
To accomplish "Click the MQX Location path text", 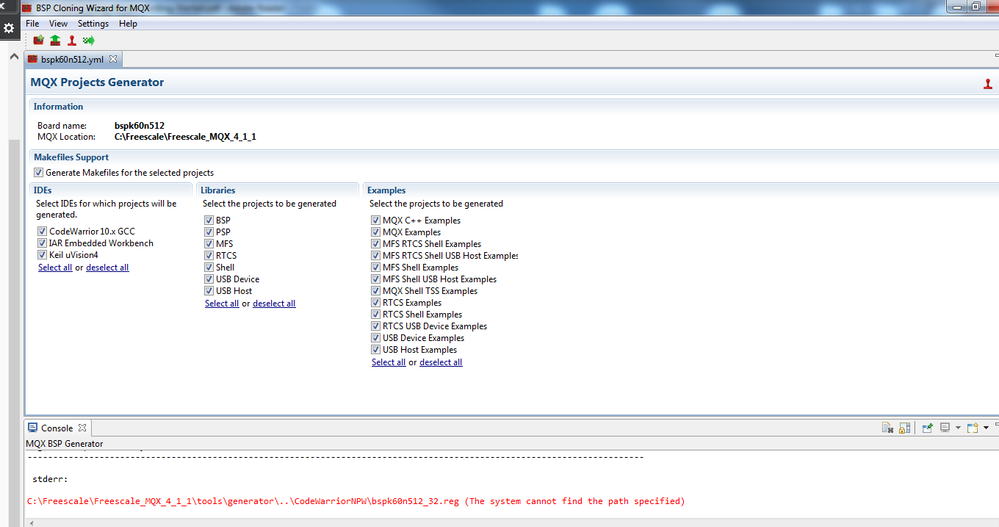I will click(185, 136).
